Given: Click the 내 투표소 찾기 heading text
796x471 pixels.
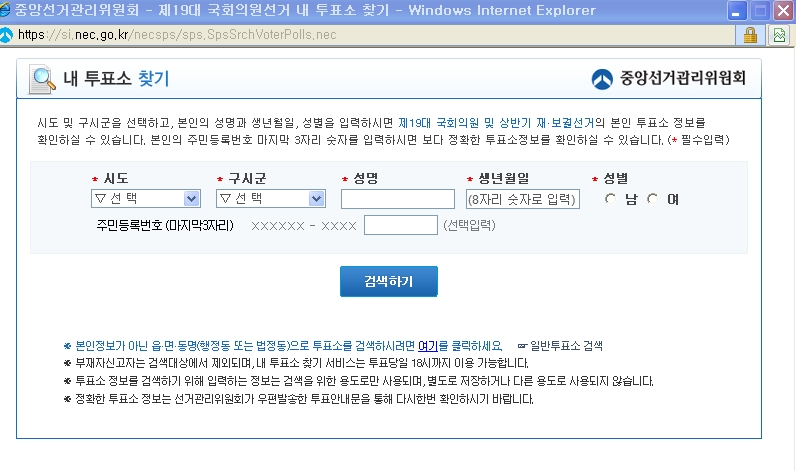Looking at the screenshot, I should click(116, 79).
